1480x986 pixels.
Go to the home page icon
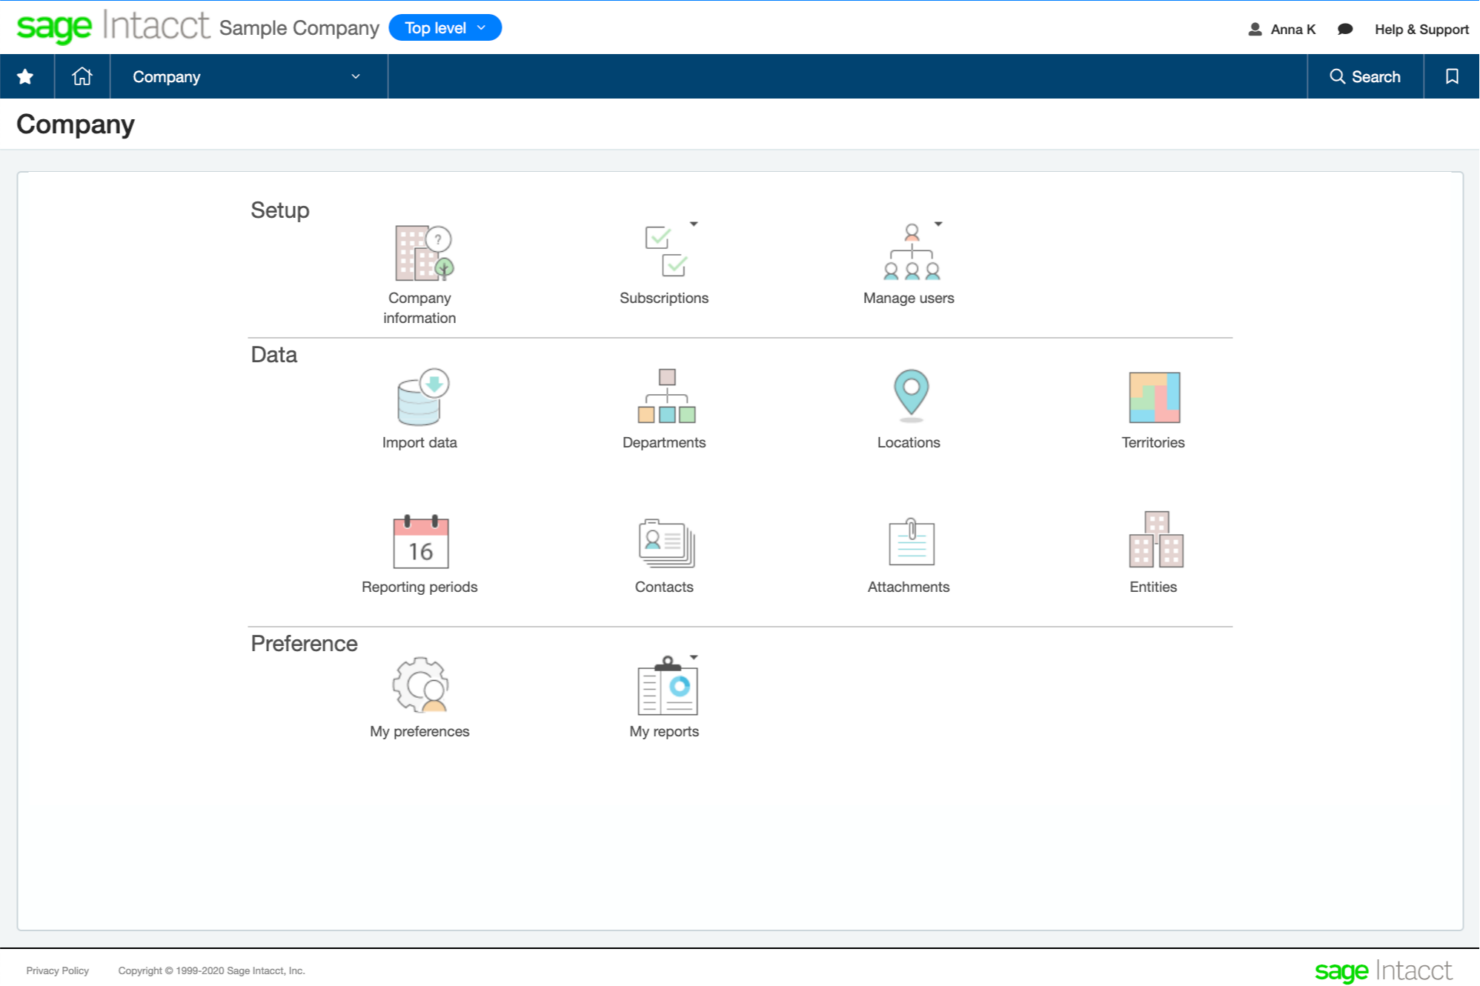tap(82, 77)
